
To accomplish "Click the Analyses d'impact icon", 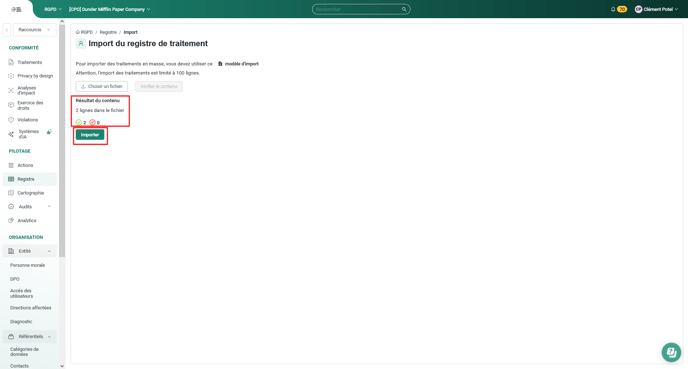I will pyautogui.click(x=11, y=90).
